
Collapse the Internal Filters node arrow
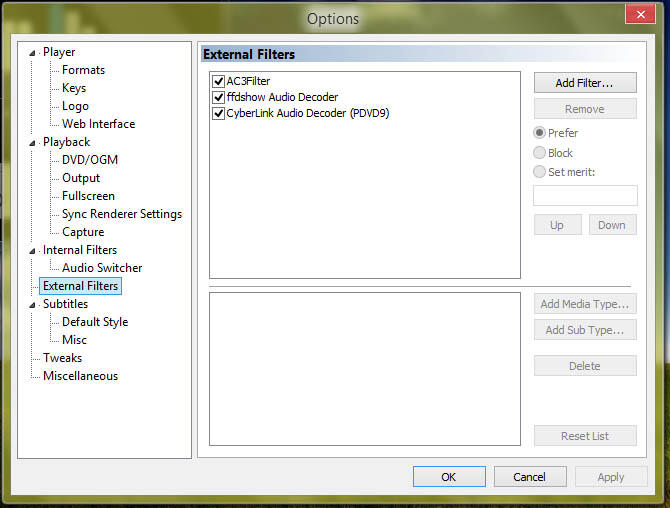coord(33,251)
